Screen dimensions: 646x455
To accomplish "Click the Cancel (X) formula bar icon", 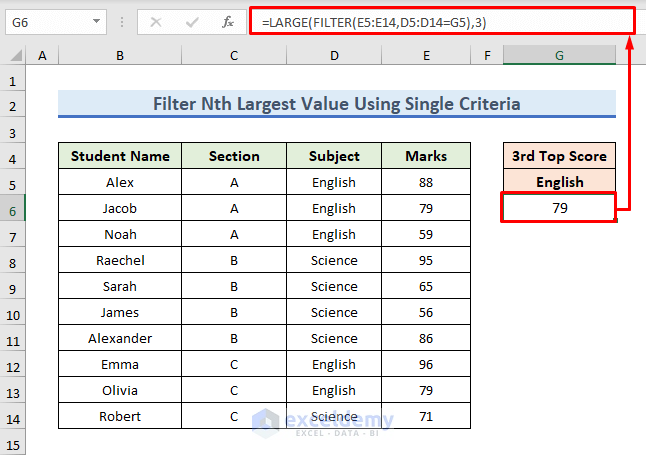I will tap(156, 21).
